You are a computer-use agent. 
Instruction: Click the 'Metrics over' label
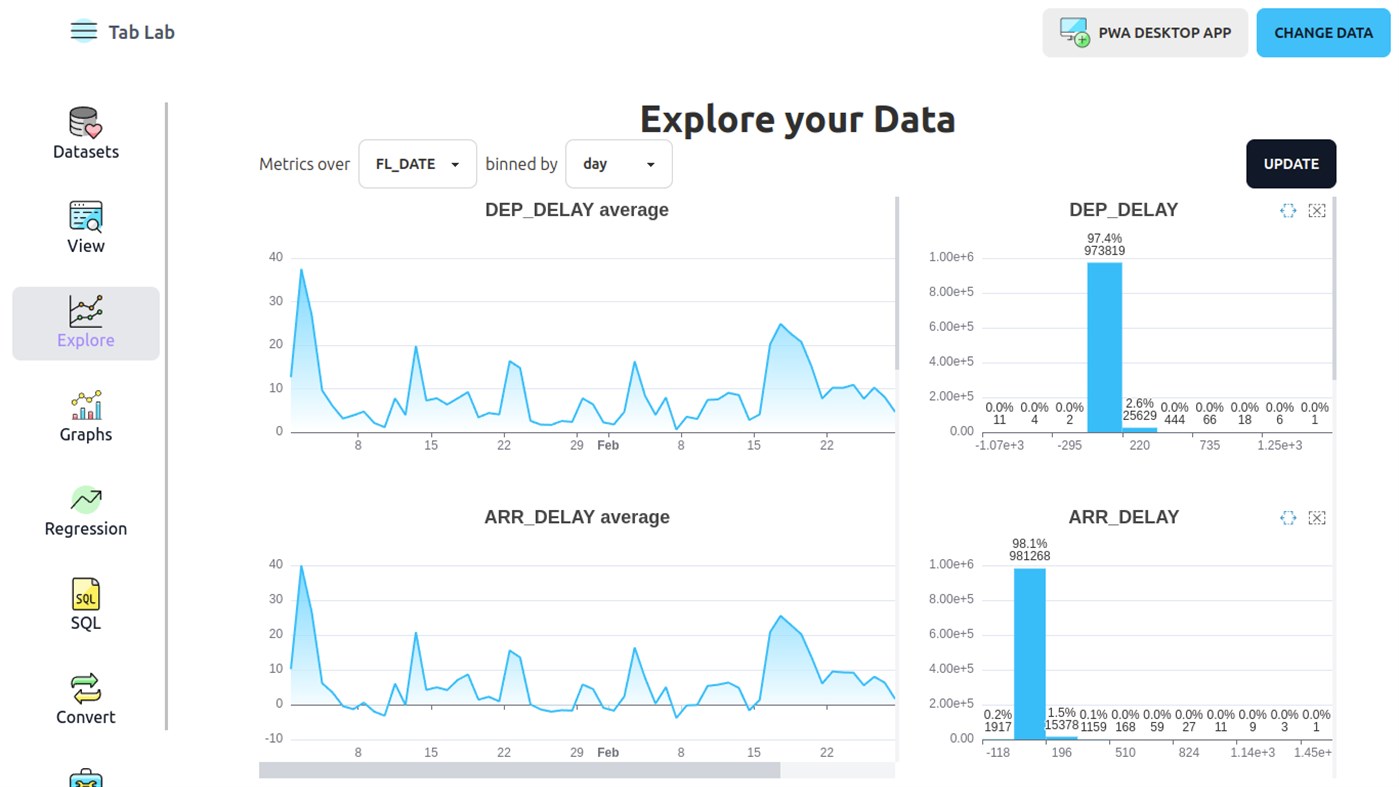305,164
